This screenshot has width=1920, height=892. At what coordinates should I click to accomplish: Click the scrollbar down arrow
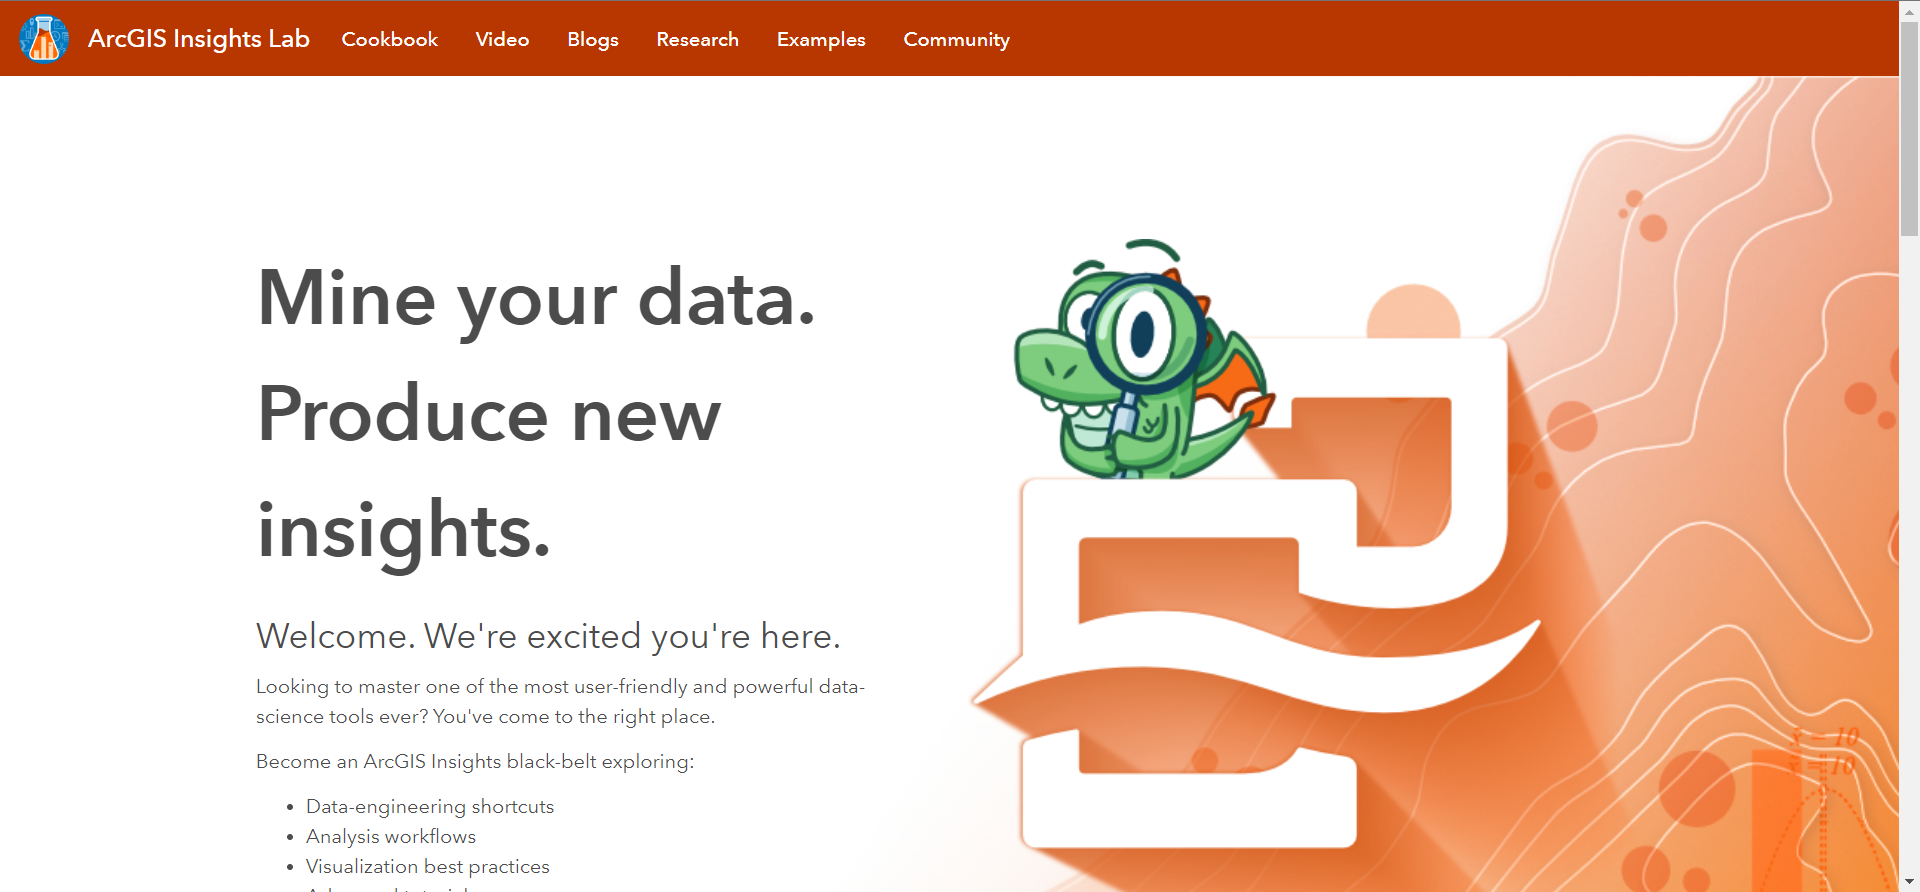pos(1909,882)
